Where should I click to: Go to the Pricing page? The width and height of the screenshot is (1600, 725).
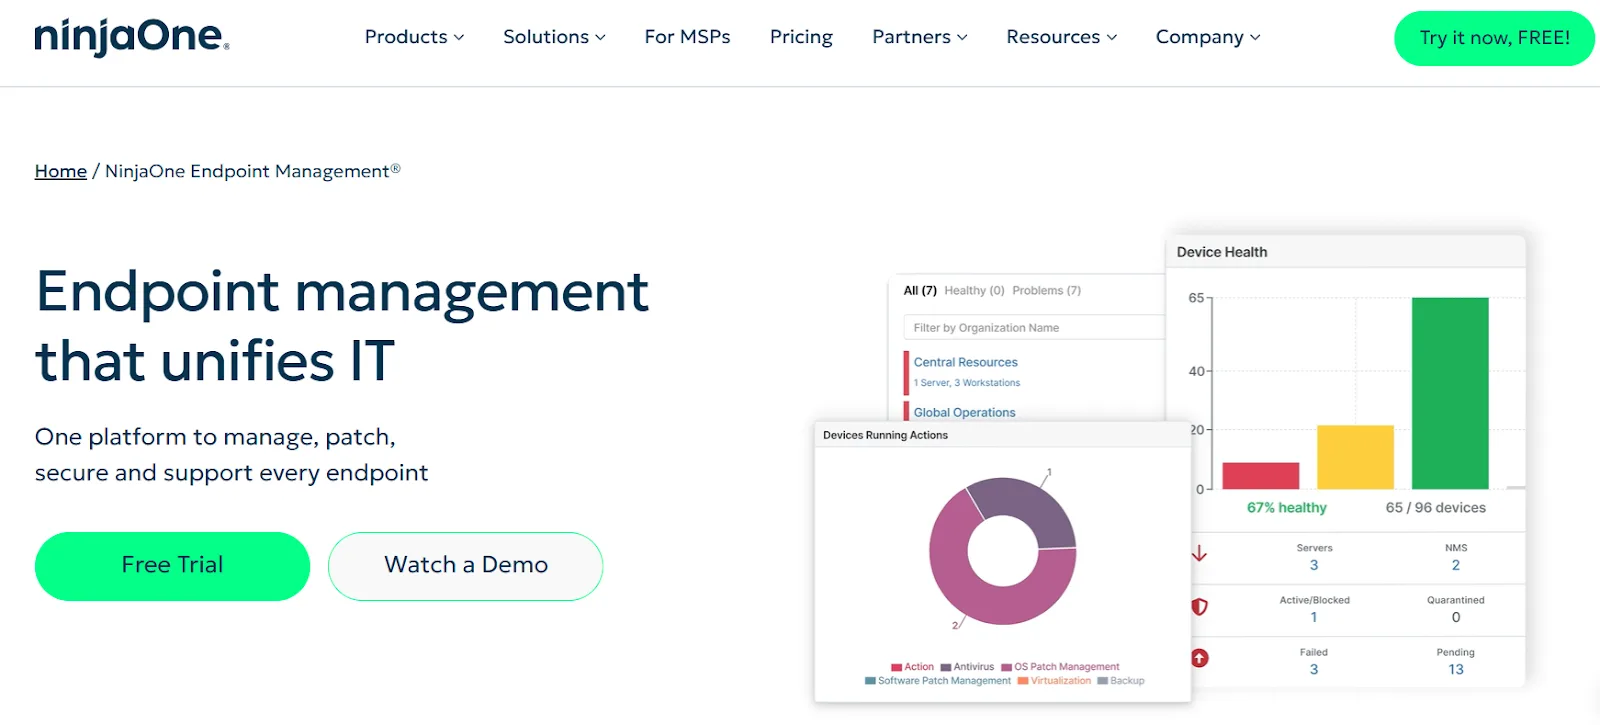pyautogui.click(x=801, y=37)
